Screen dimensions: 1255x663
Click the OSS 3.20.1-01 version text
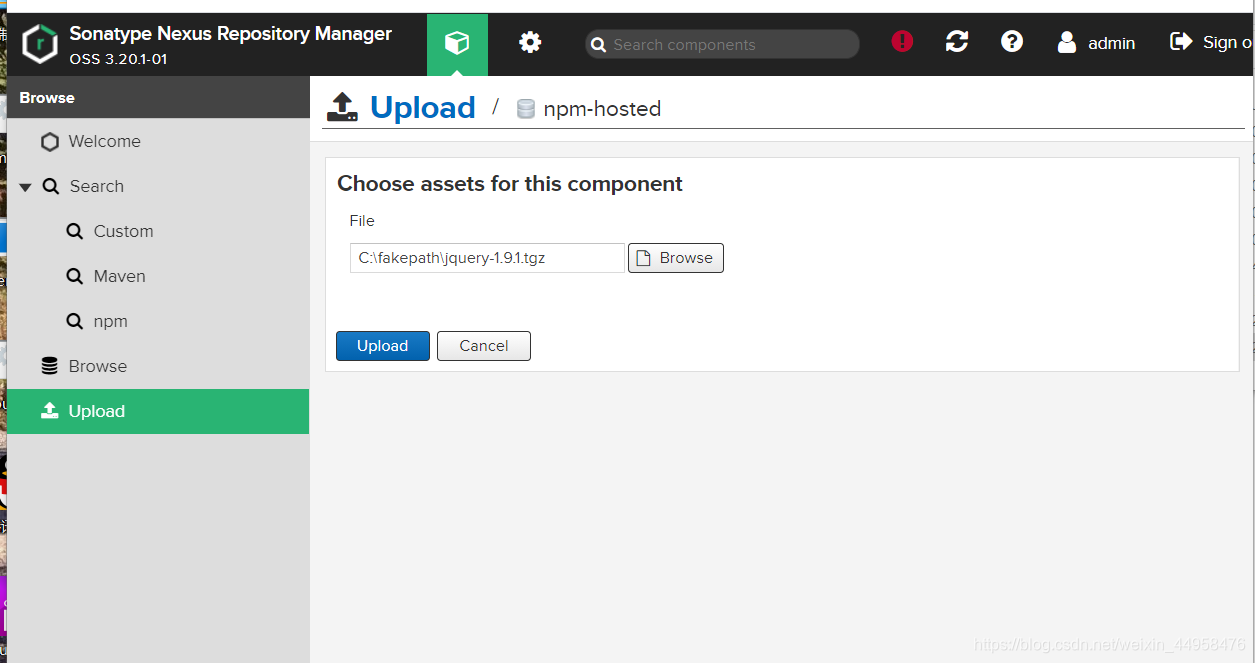tap(118, 59)
